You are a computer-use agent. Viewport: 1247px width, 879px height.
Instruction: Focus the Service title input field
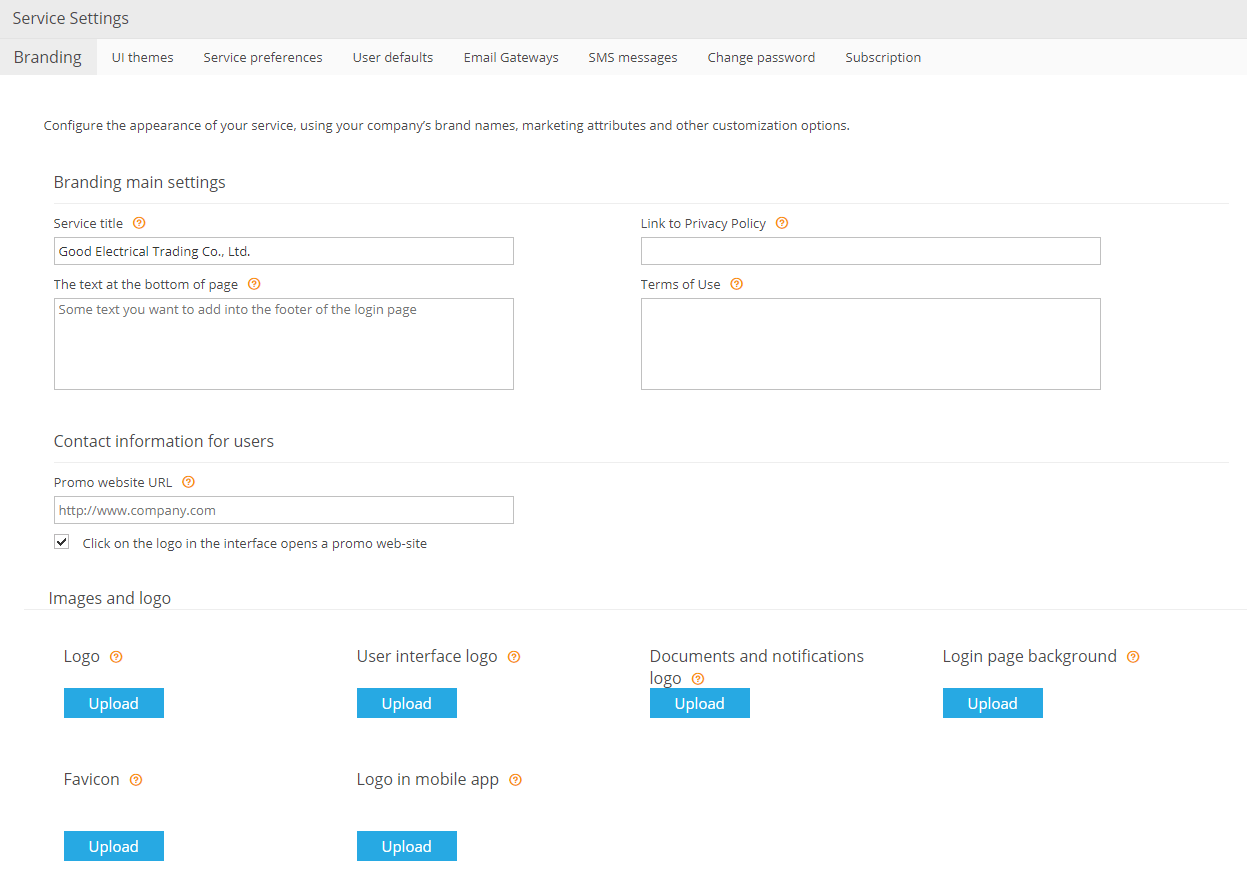[284, 251]
